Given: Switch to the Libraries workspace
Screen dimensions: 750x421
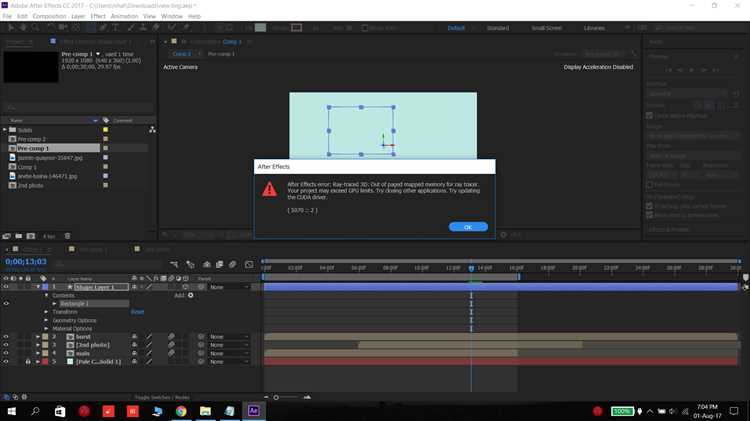Looking at the screenshot, I should click(594, 28).
